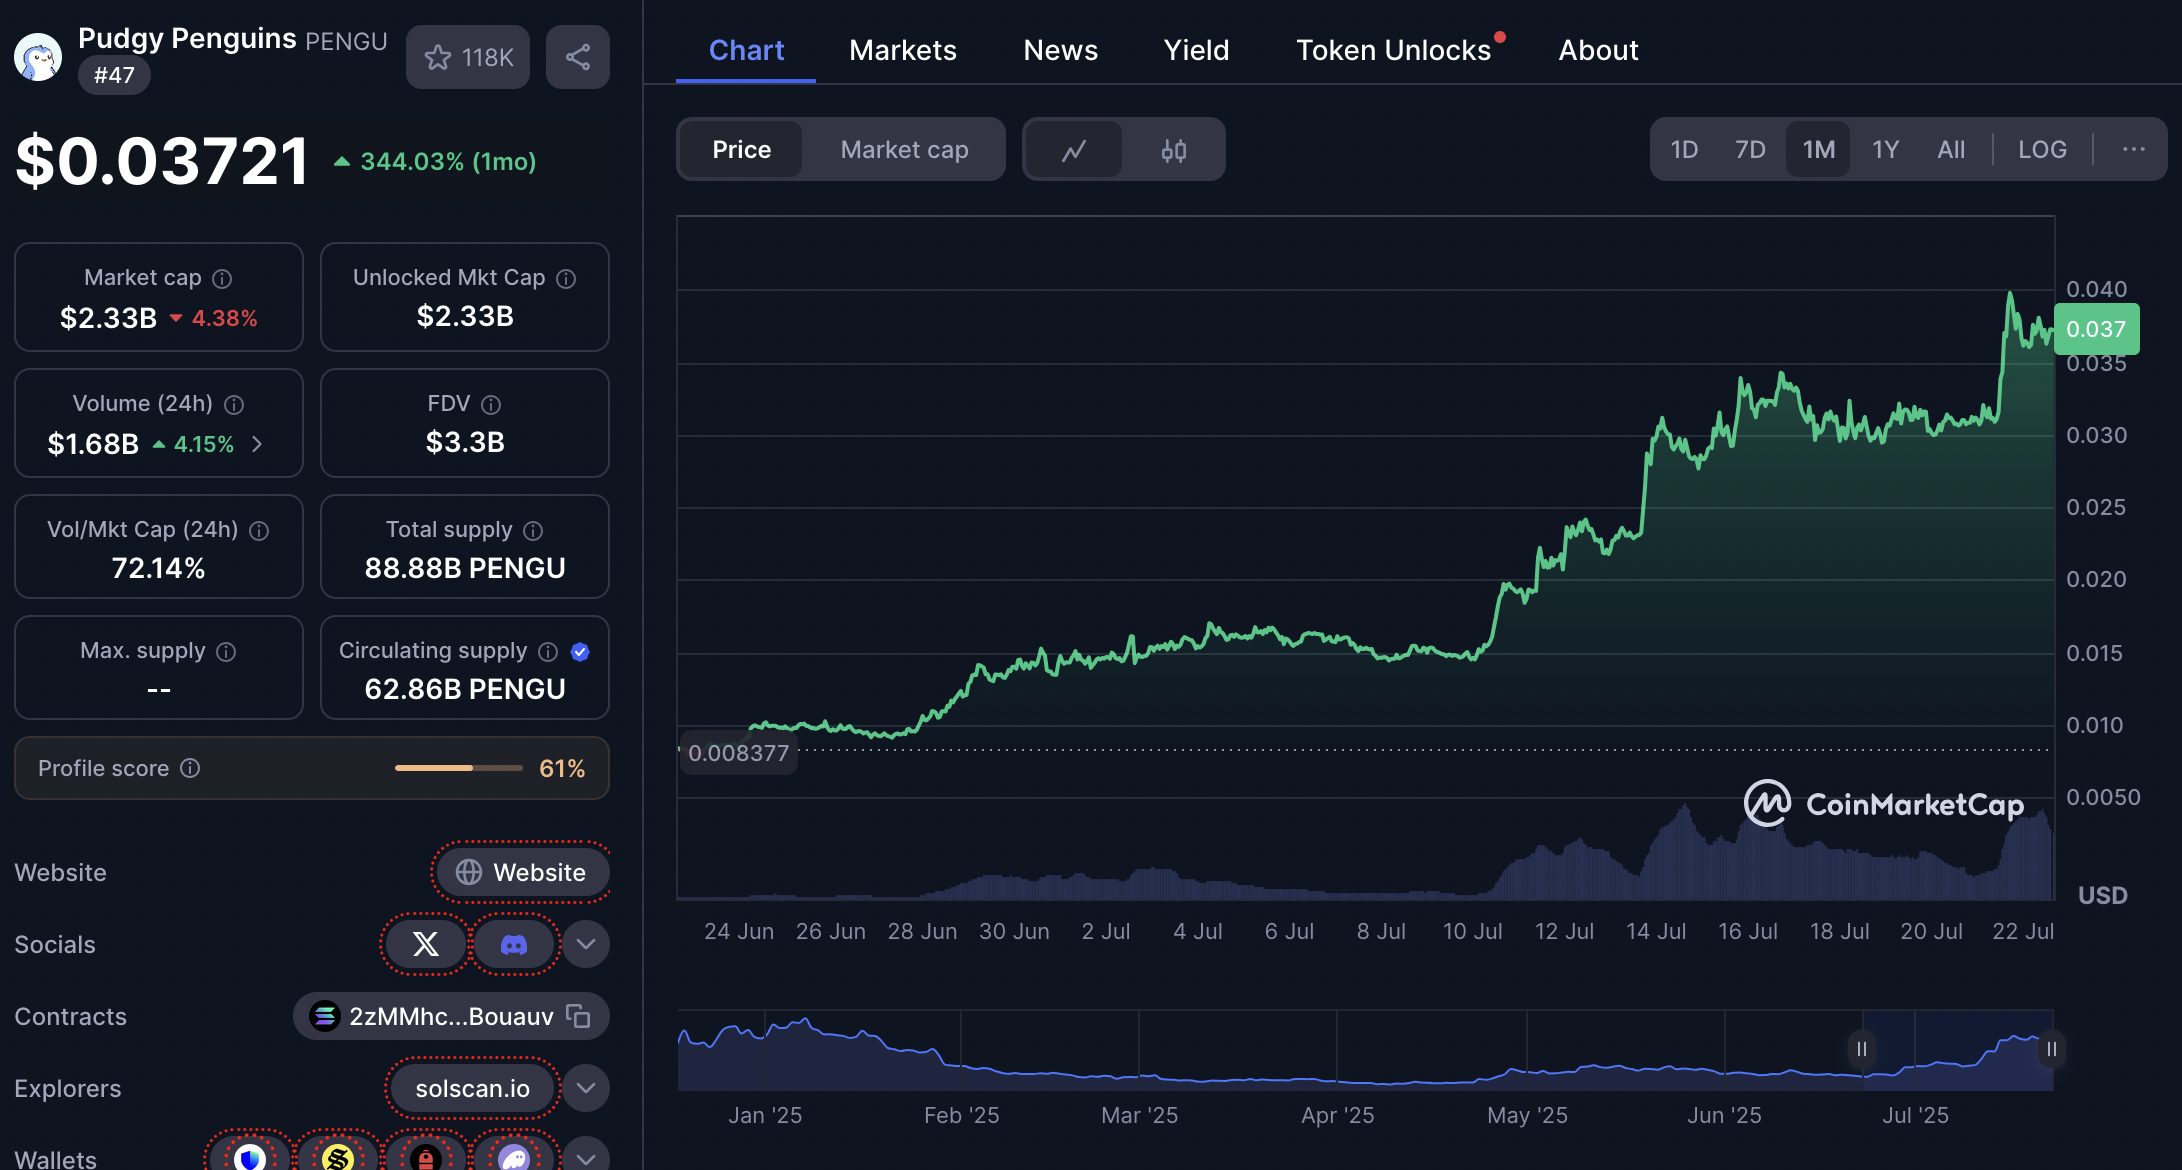Set chart range to 7D
The width and height of the screenshot is (2182, 1170).
click(1750, 150)
